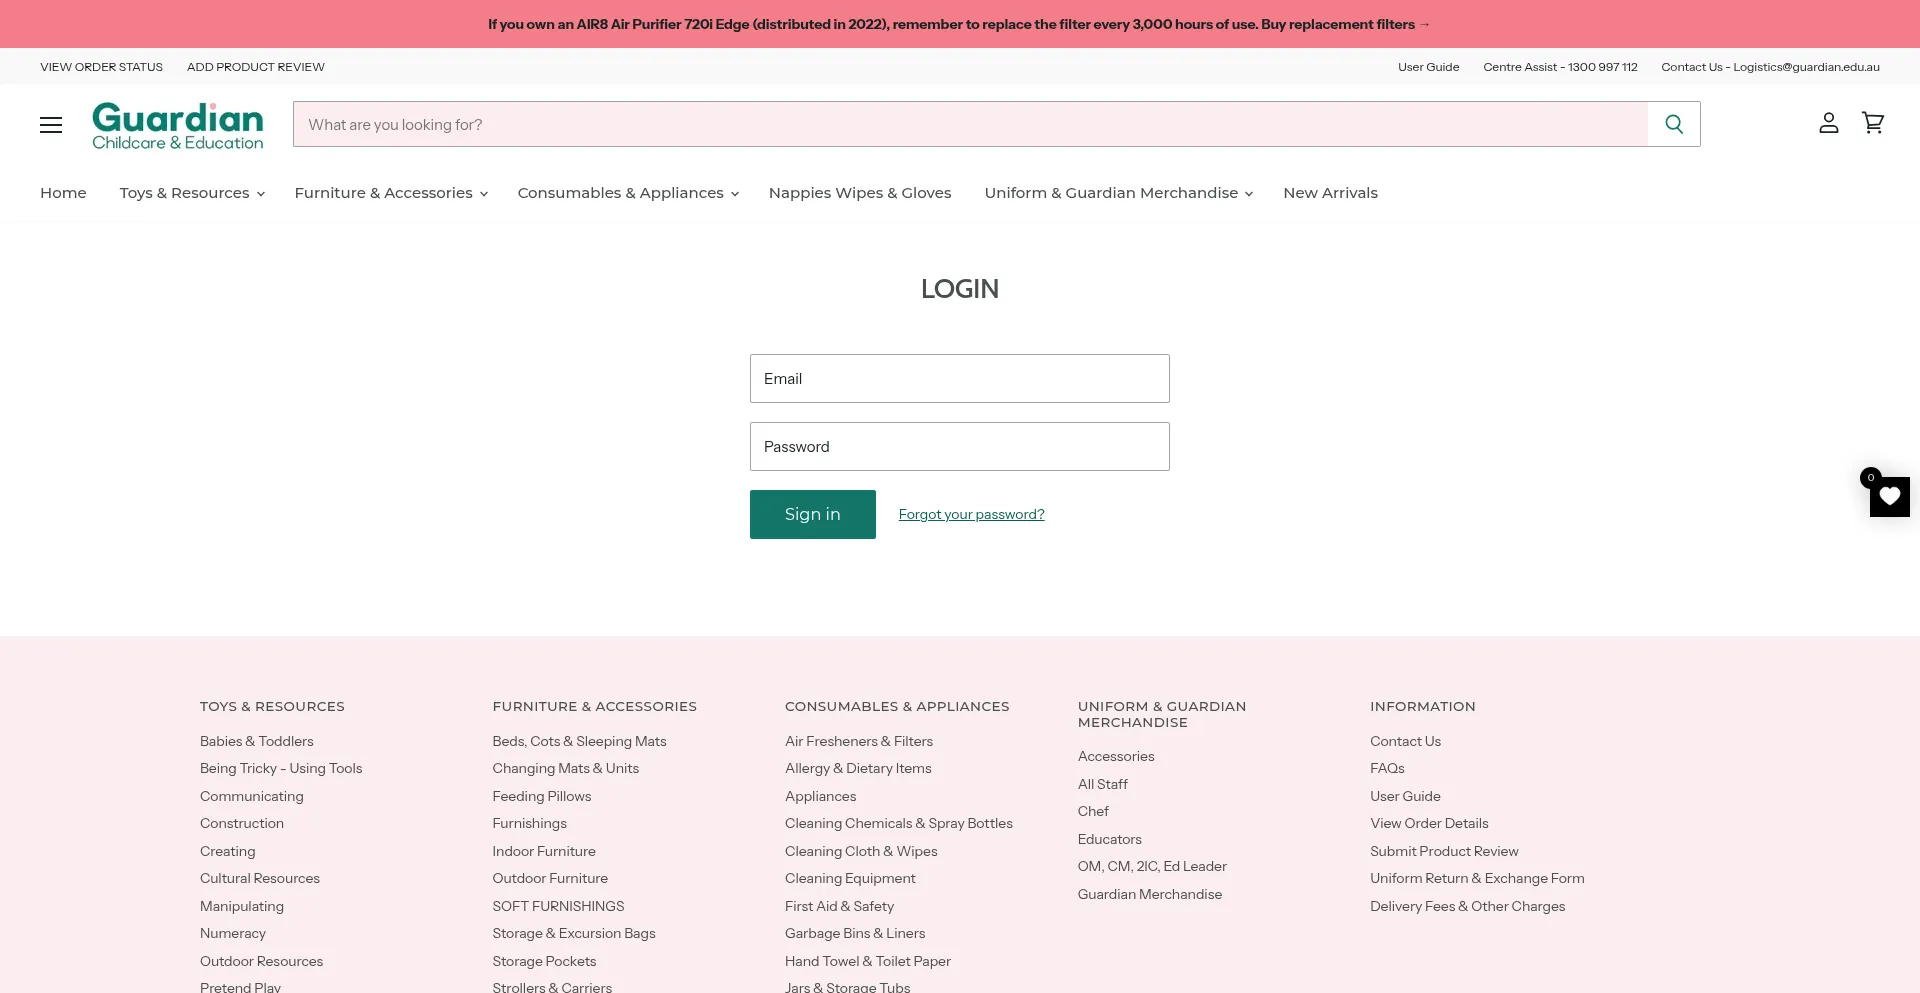Go to Nappies Wipes & Gloves
1920x993 pixels.
click(860, 193)
